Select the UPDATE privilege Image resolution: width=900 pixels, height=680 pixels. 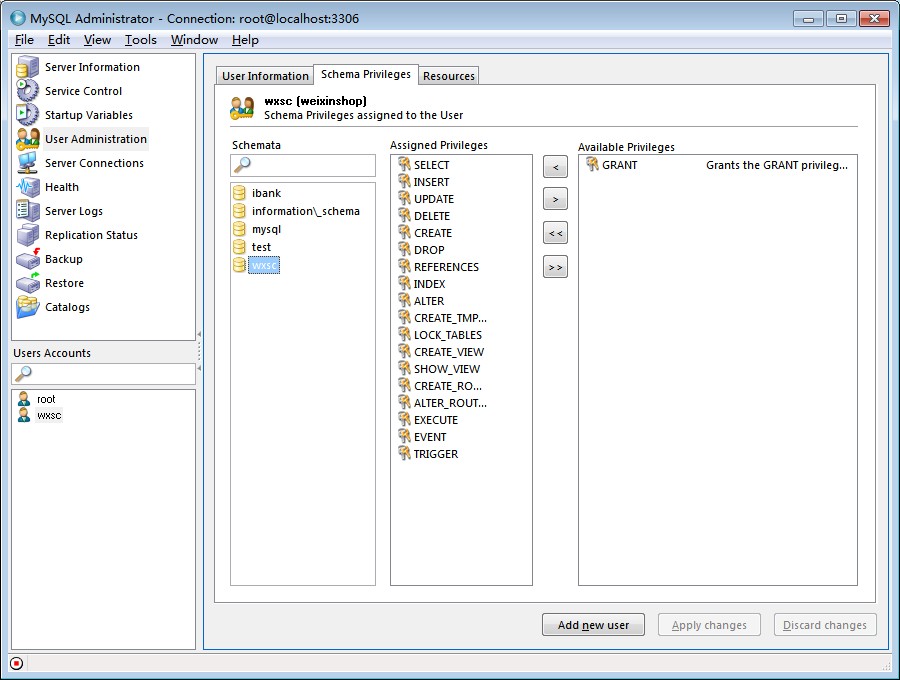coord(434,199)
